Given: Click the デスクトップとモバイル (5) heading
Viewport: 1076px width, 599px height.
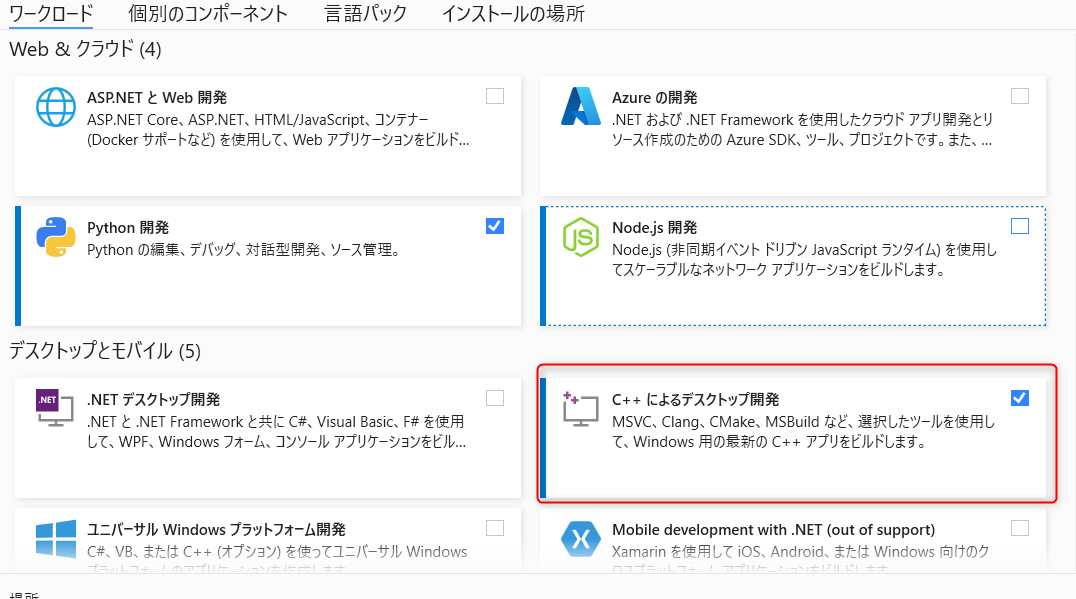Looking at the screenshot, I should [x=105, y=351].
